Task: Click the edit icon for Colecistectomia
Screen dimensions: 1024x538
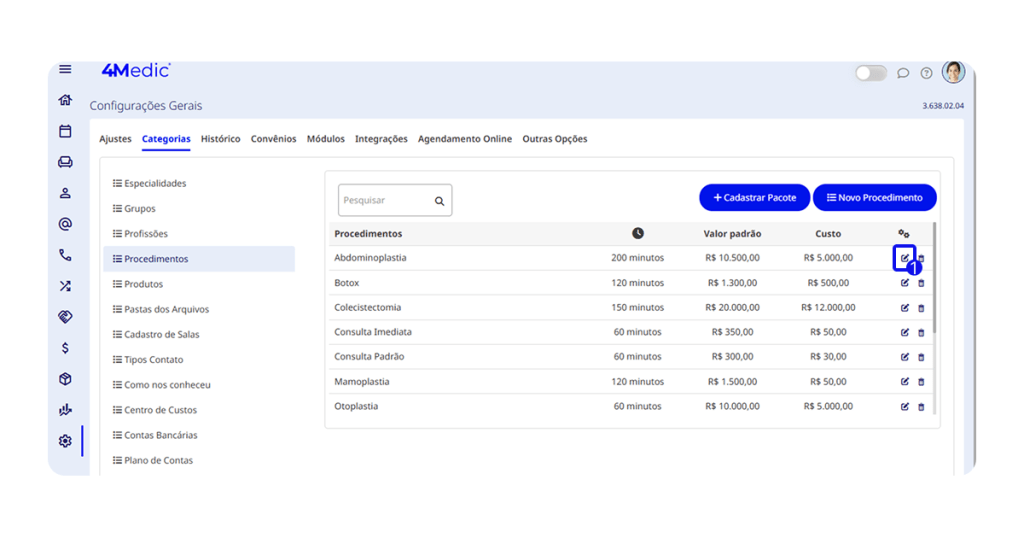Action: pos(905,308)
